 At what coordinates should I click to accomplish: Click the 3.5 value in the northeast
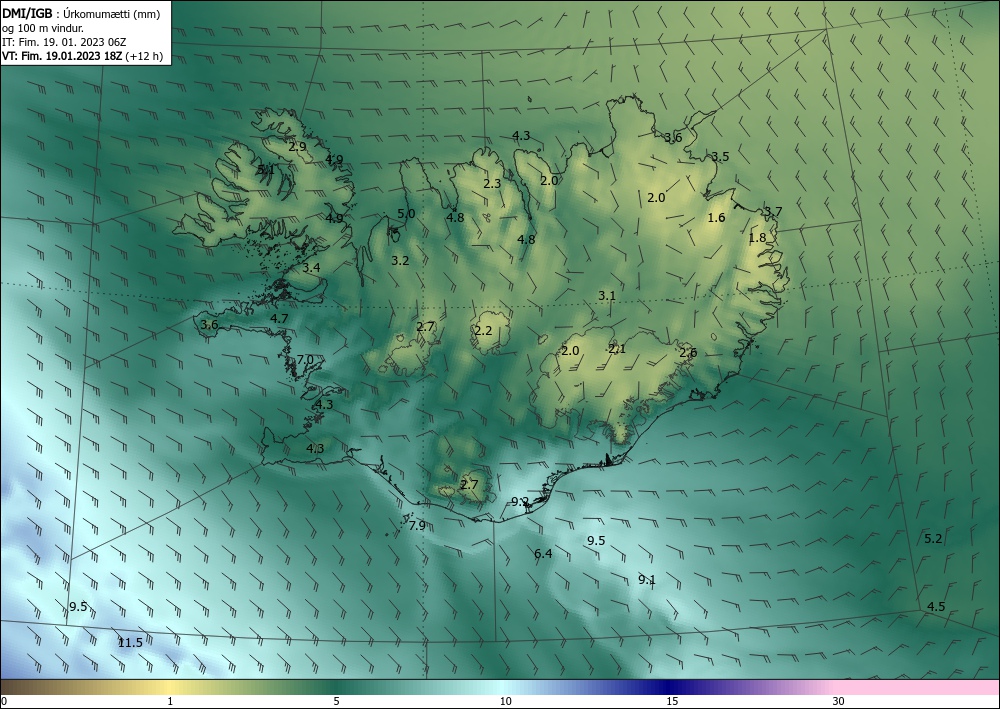(720, 156)
